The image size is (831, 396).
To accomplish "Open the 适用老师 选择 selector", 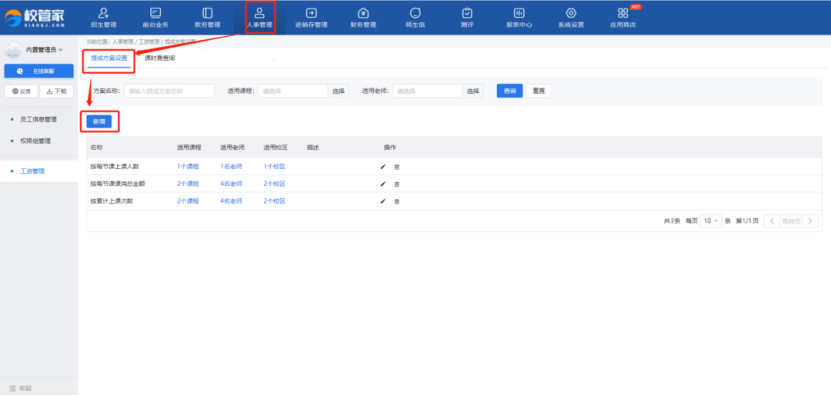I will [x=473, y=91].
